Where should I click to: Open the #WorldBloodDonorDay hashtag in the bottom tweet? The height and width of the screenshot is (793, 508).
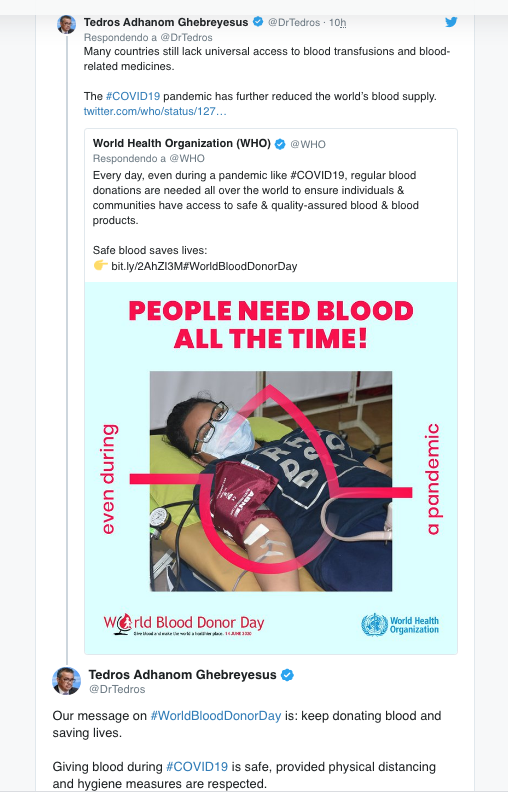click(216, 716)
